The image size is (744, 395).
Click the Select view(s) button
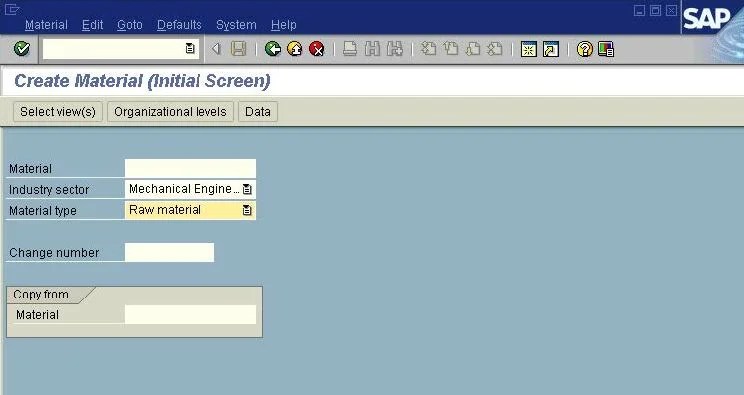(58, 112)
